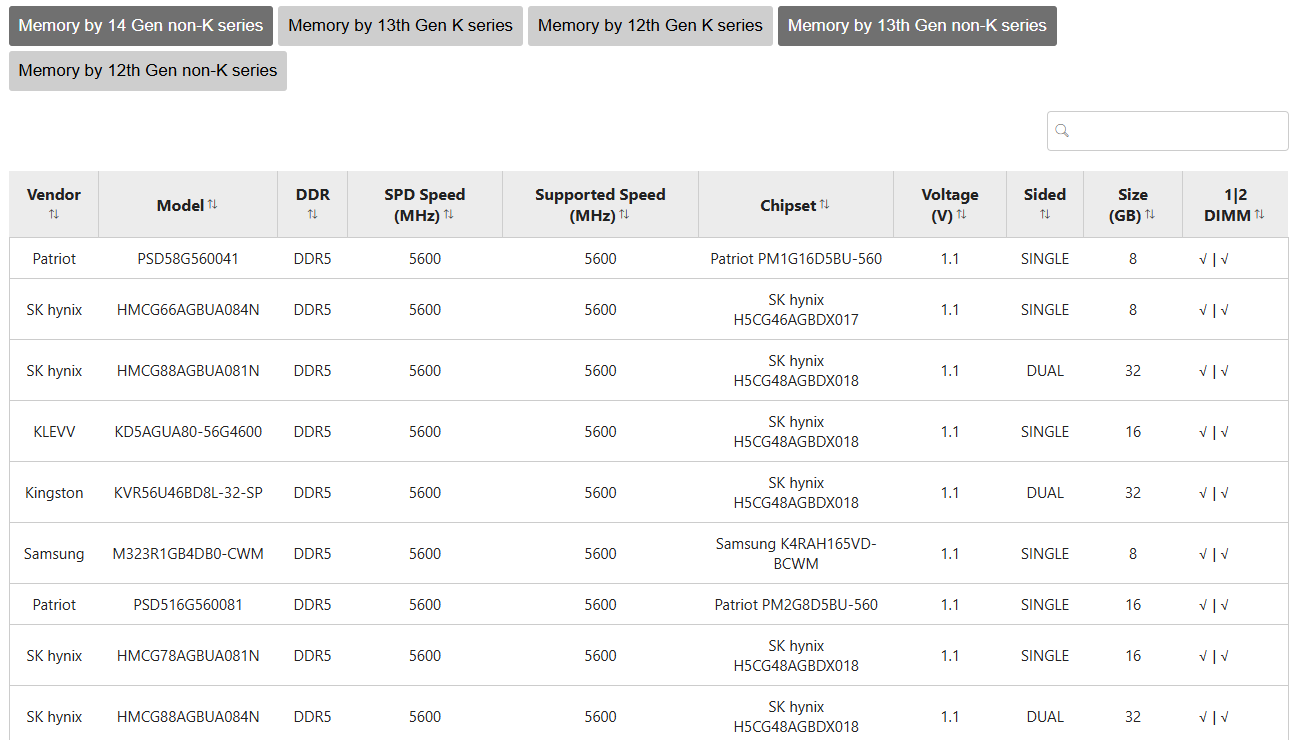Click size 8 in Samsung row

[1133, 554]
